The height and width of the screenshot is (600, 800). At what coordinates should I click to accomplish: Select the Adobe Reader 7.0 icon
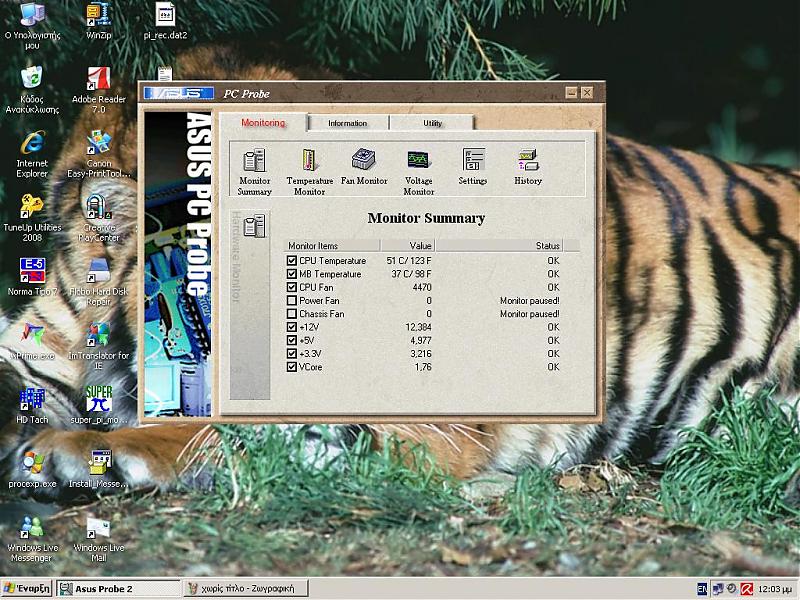[98, 90]
